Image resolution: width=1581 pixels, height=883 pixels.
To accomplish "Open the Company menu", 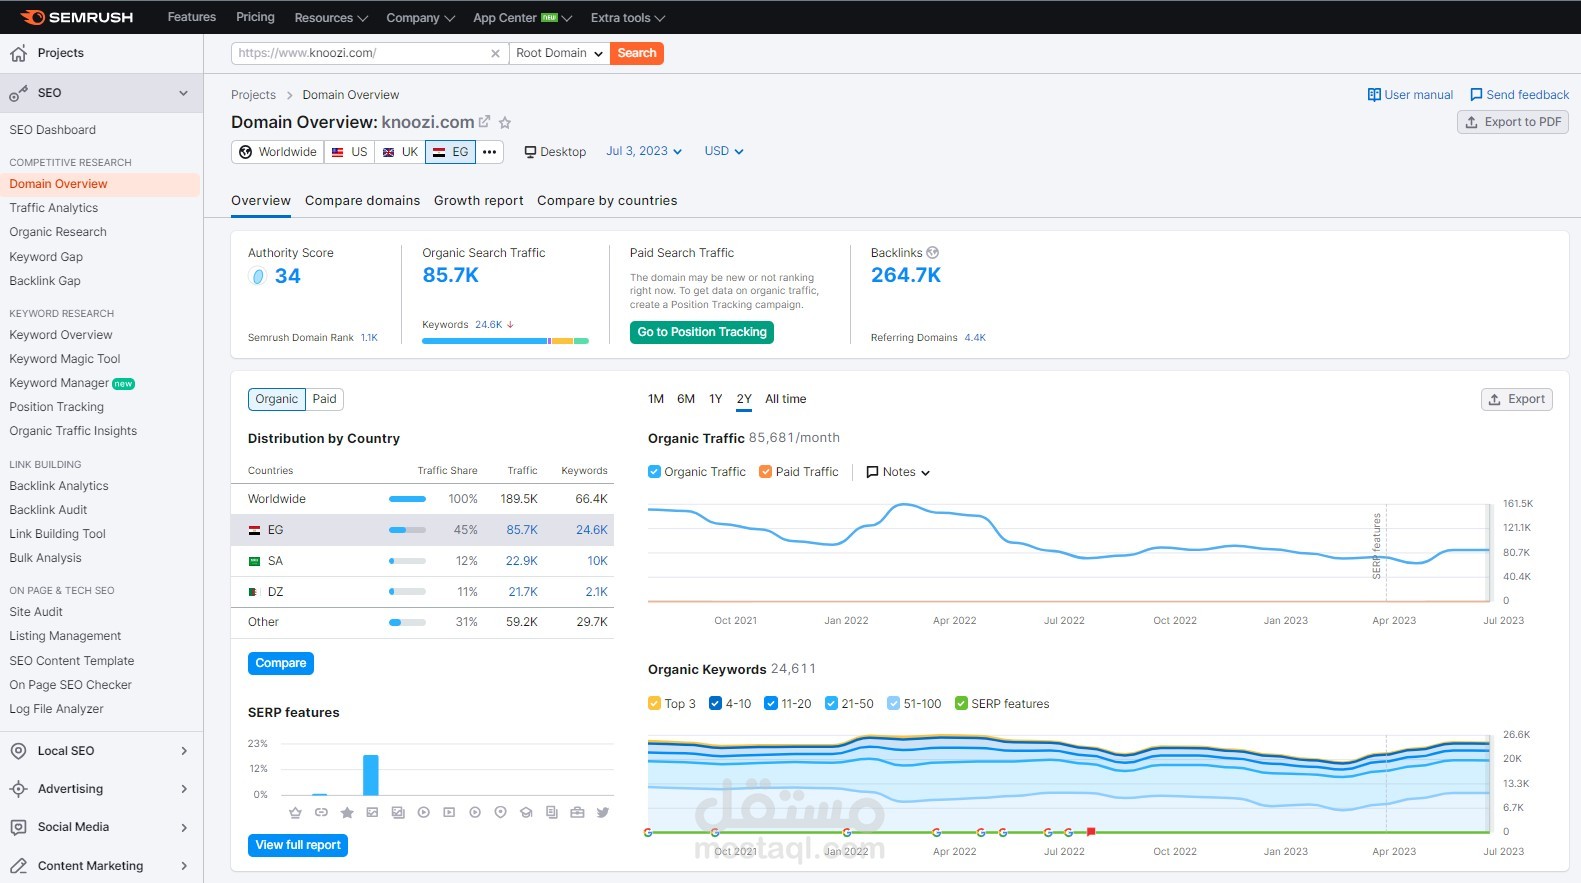I will [x=420, y=18].
